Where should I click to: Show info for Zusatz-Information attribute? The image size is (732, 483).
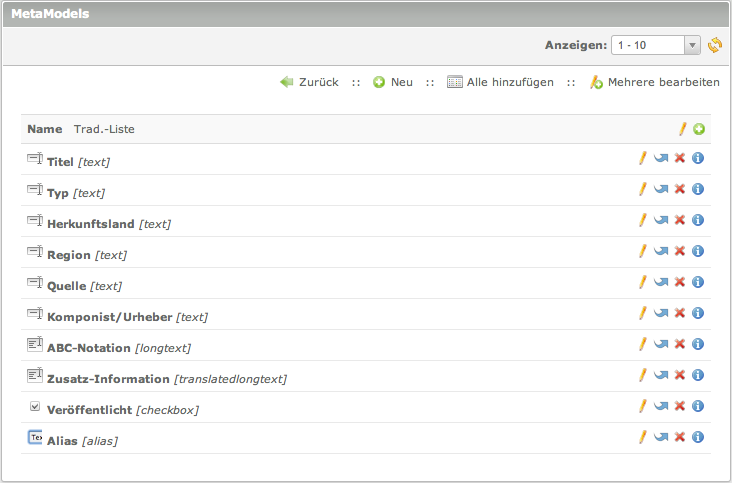(698, 375)
